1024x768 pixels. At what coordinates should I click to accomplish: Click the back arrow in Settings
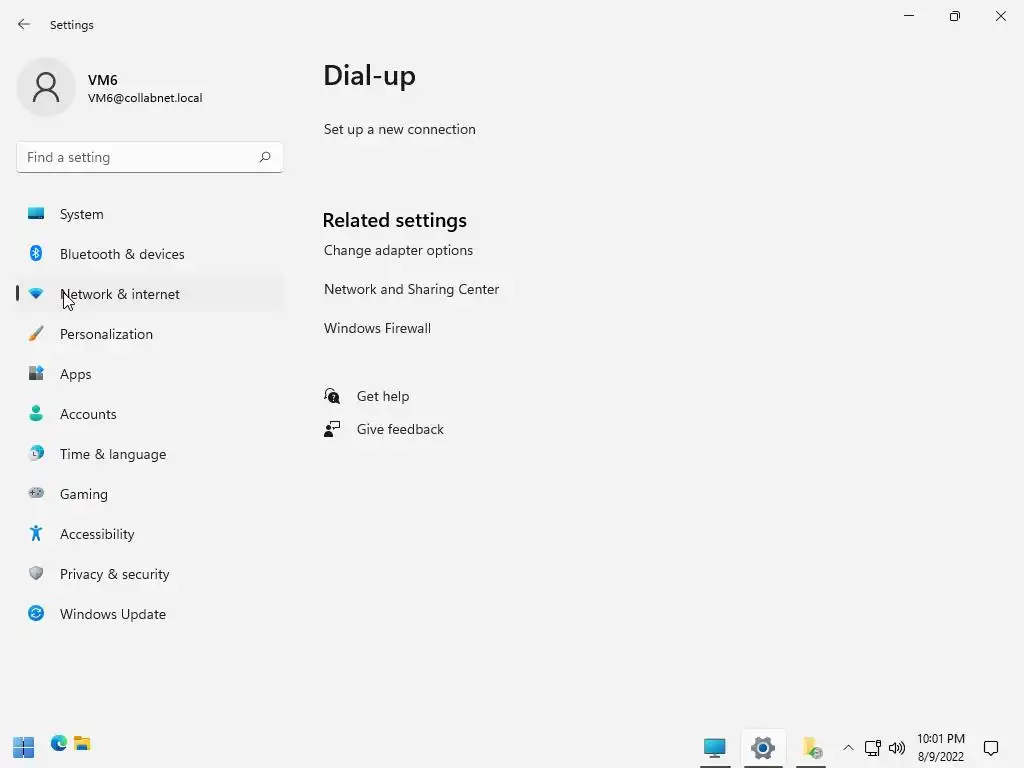coord(24,24)
